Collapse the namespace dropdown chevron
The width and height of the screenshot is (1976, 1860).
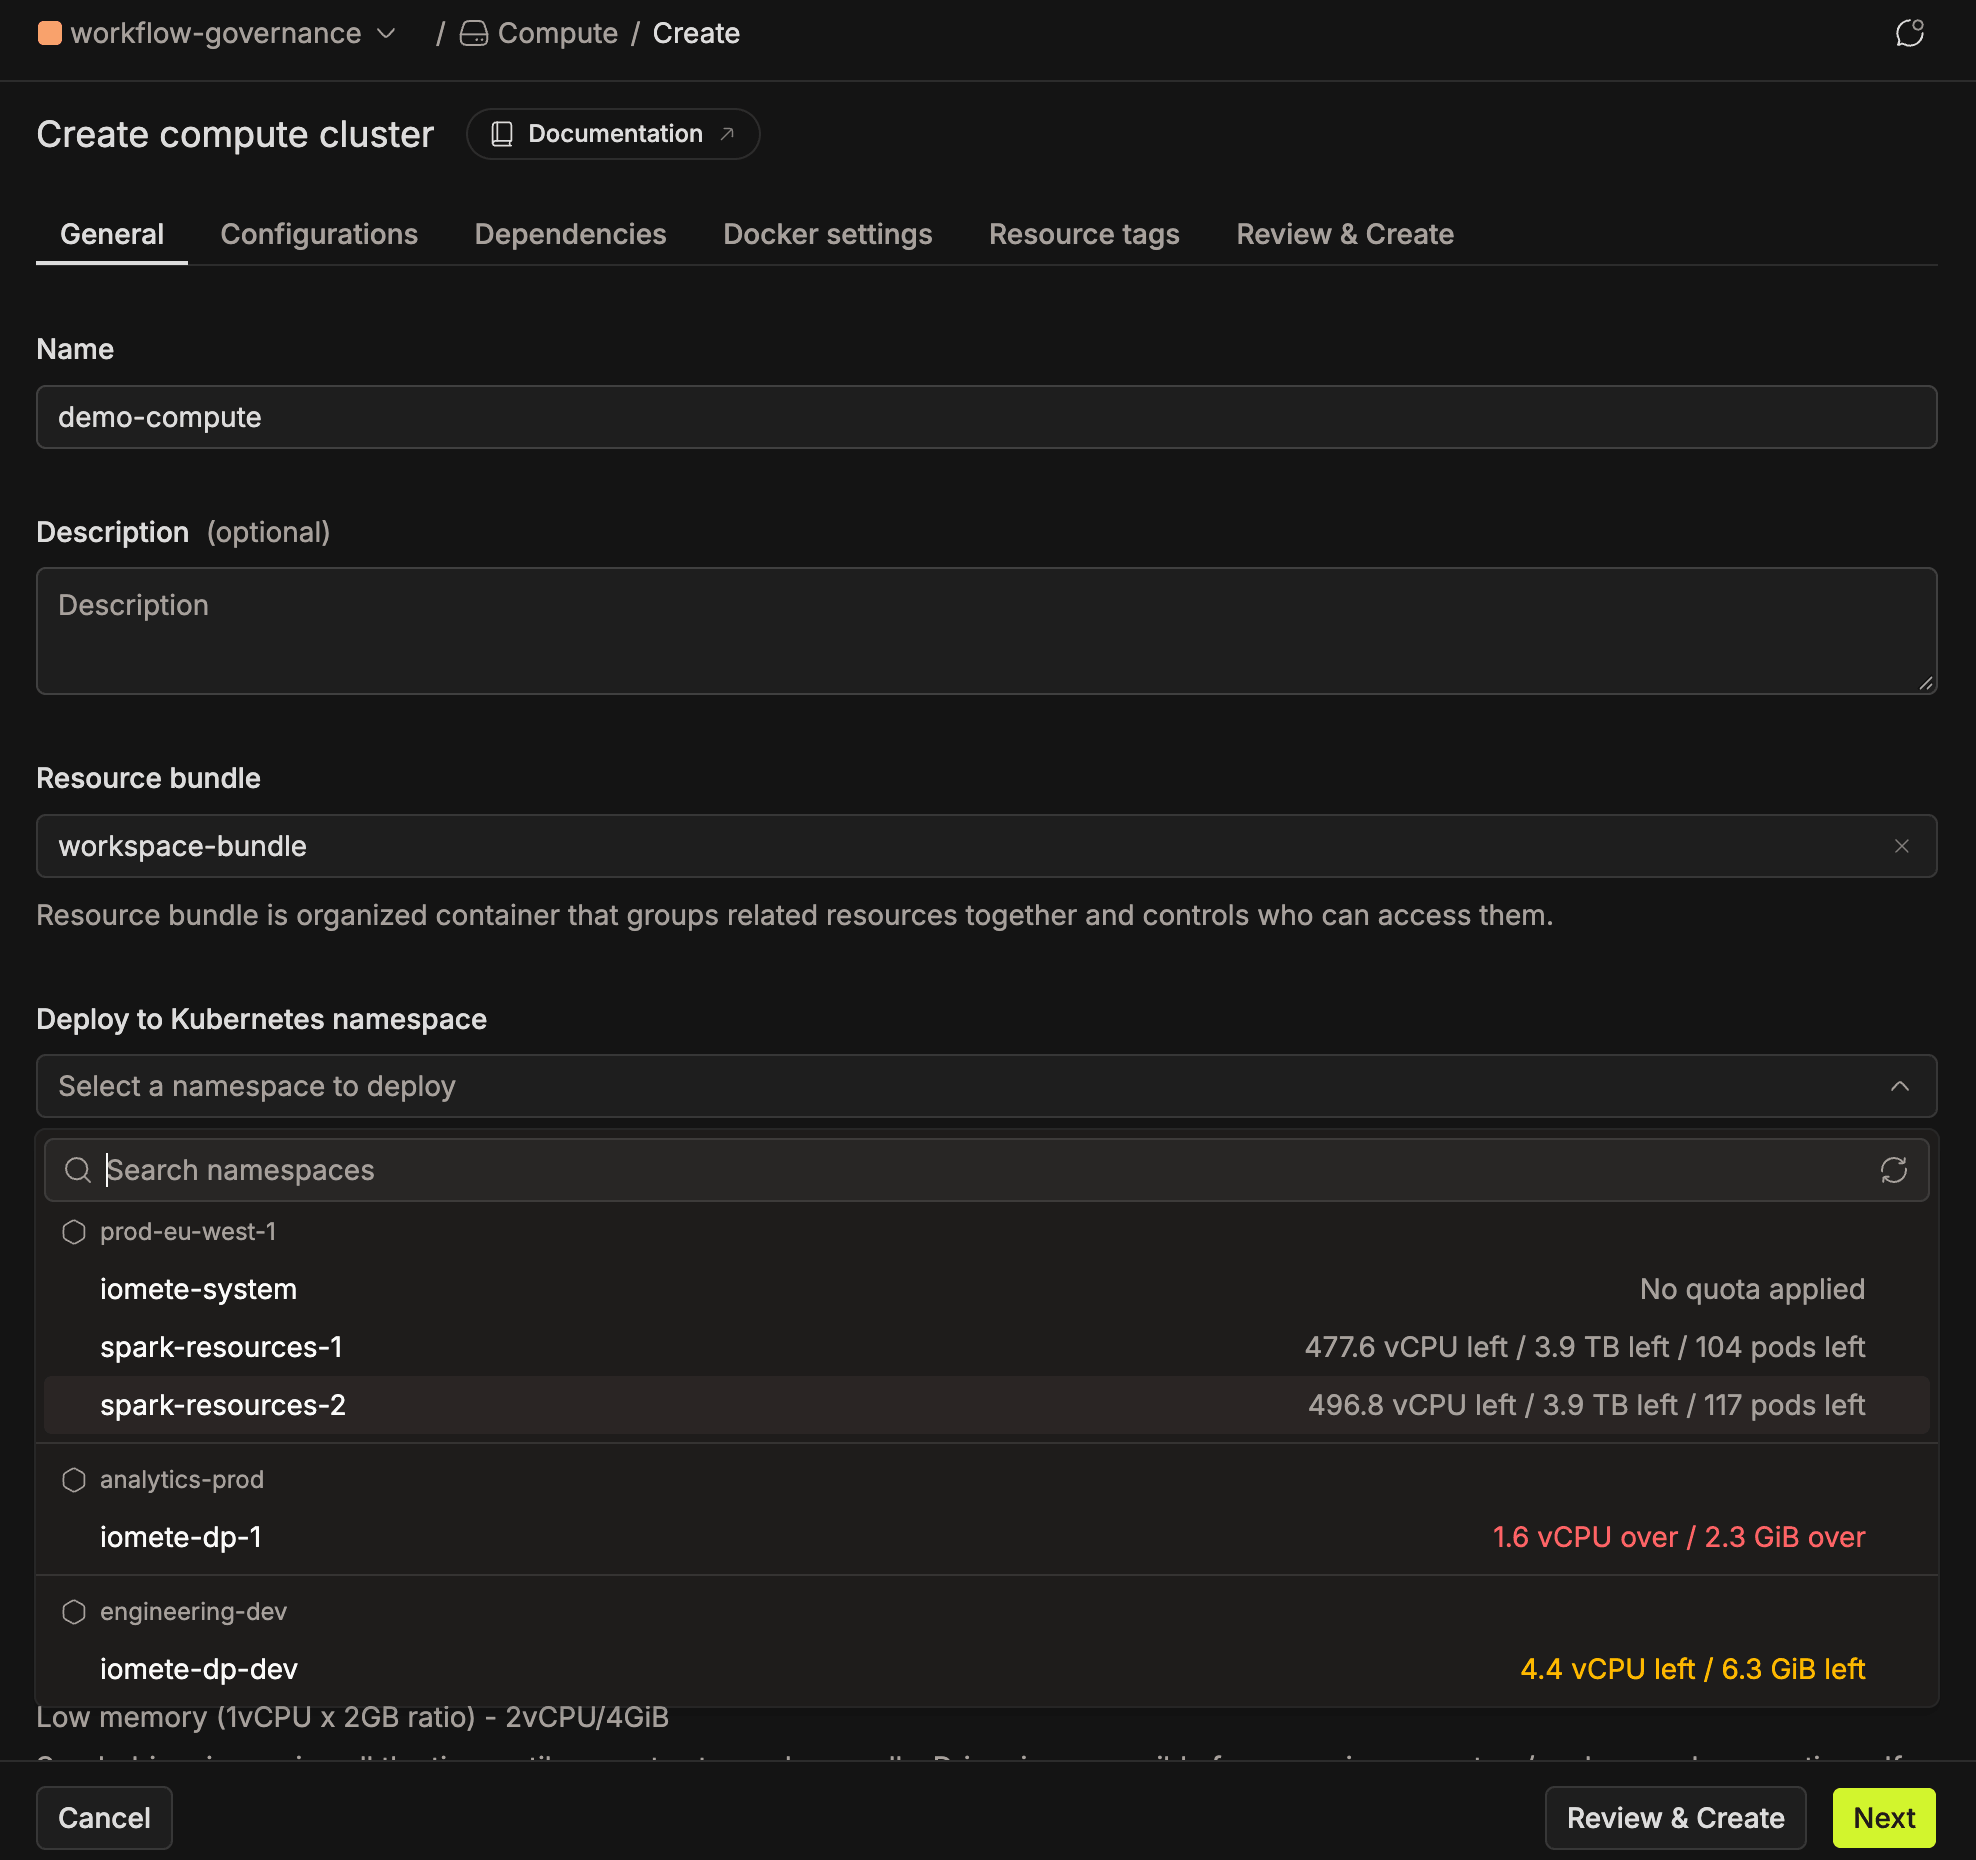pos(1899,1086)
